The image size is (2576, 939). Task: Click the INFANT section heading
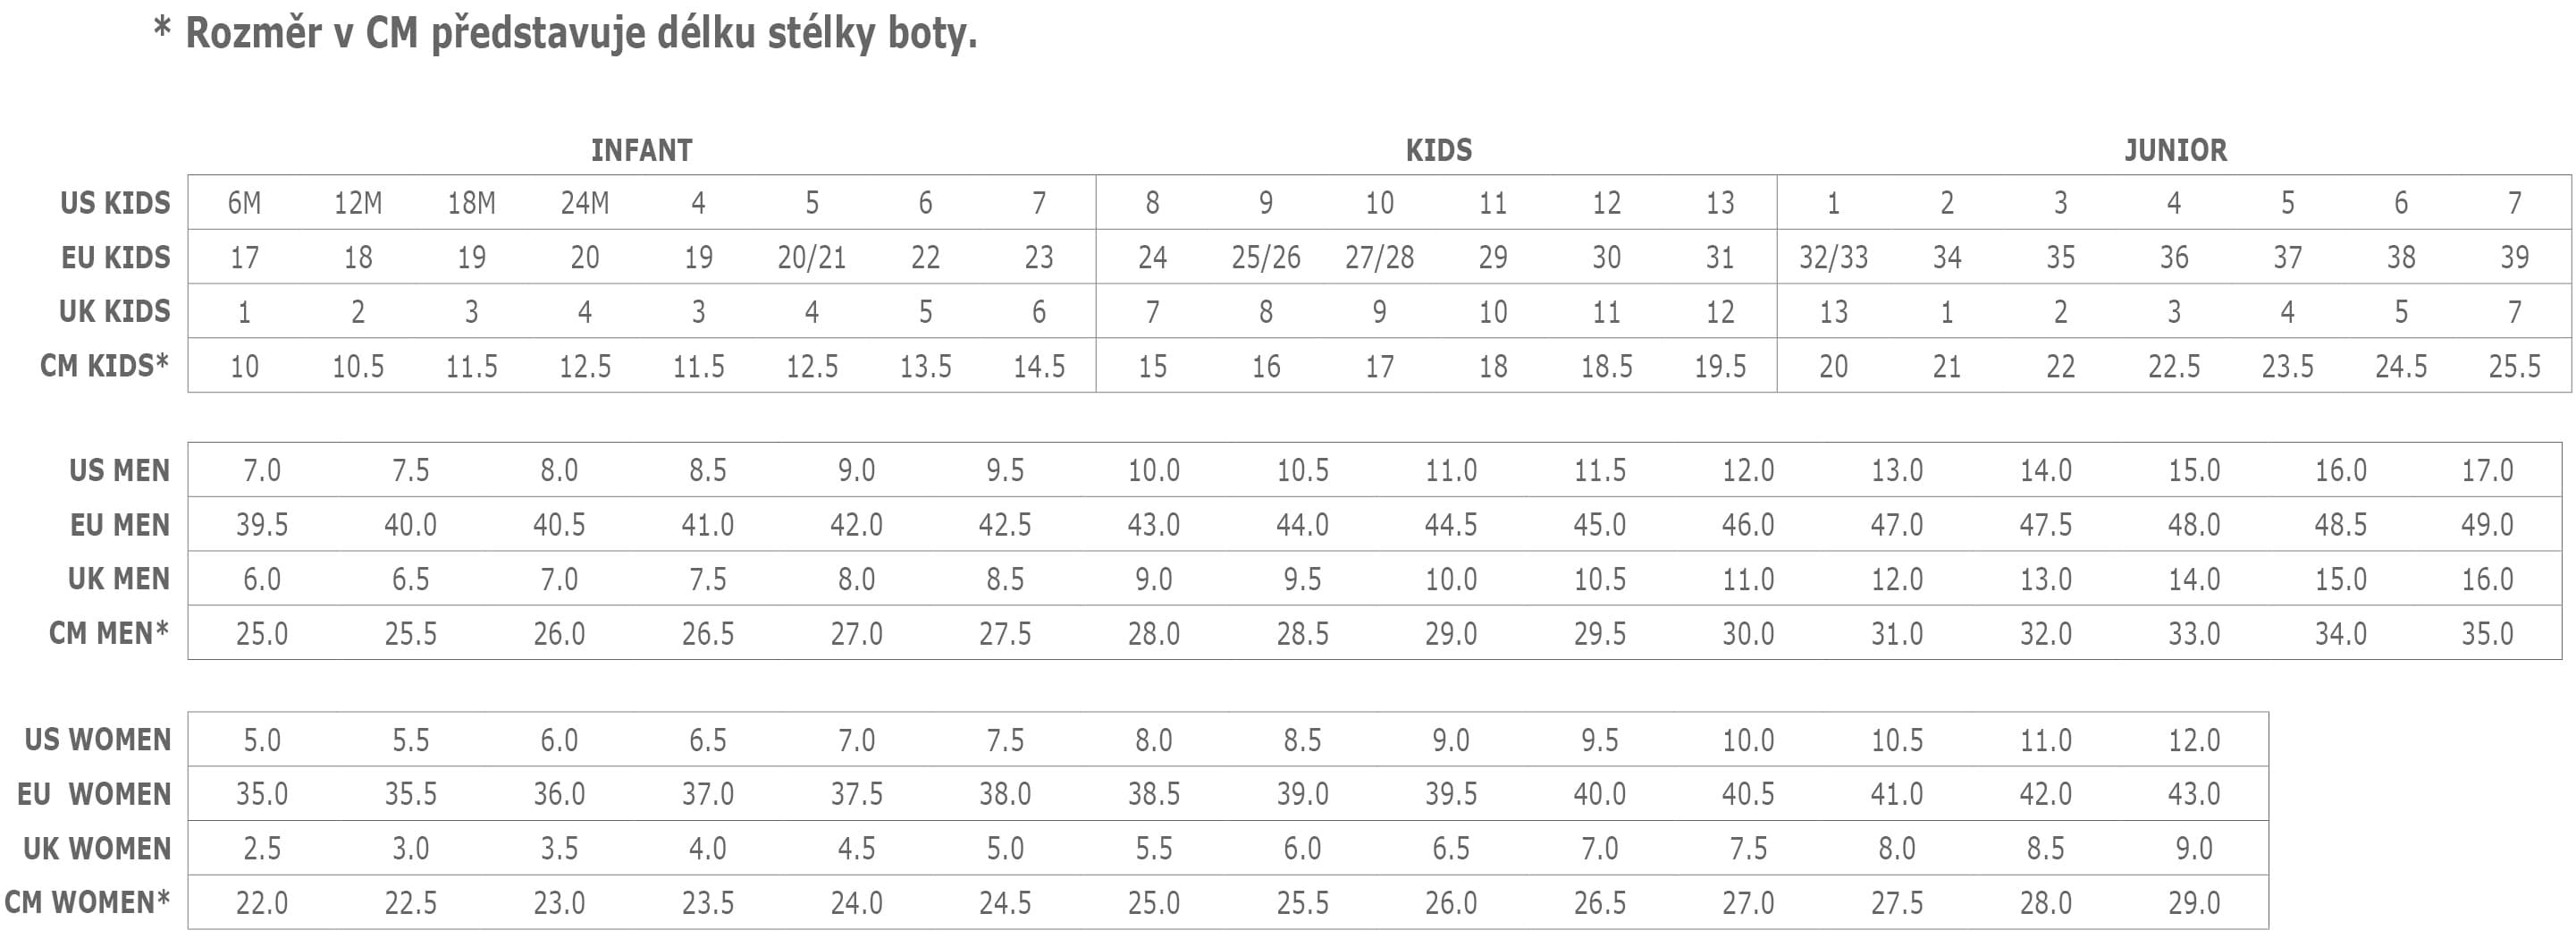point(641,150)
